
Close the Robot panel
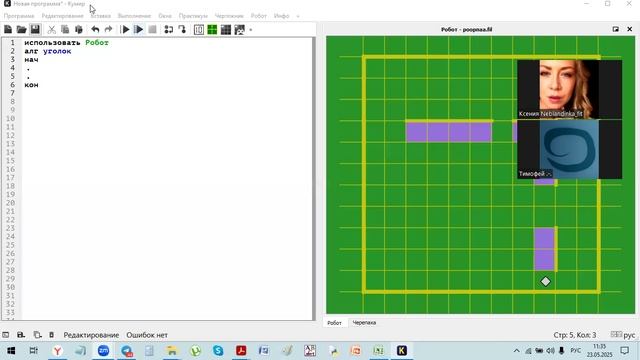point(629,29)
